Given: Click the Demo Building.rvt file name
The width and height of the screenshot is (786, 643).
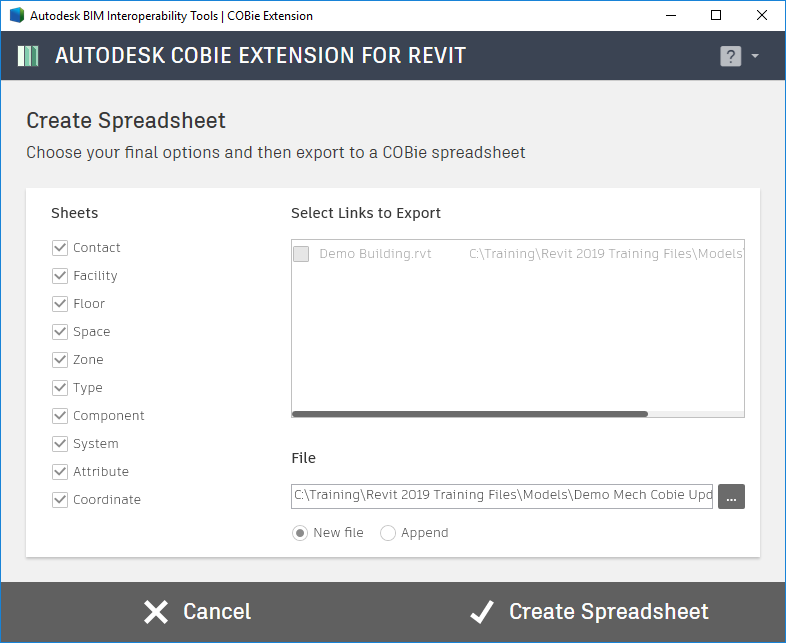Looking at the screenshot, I should point(375,254).
